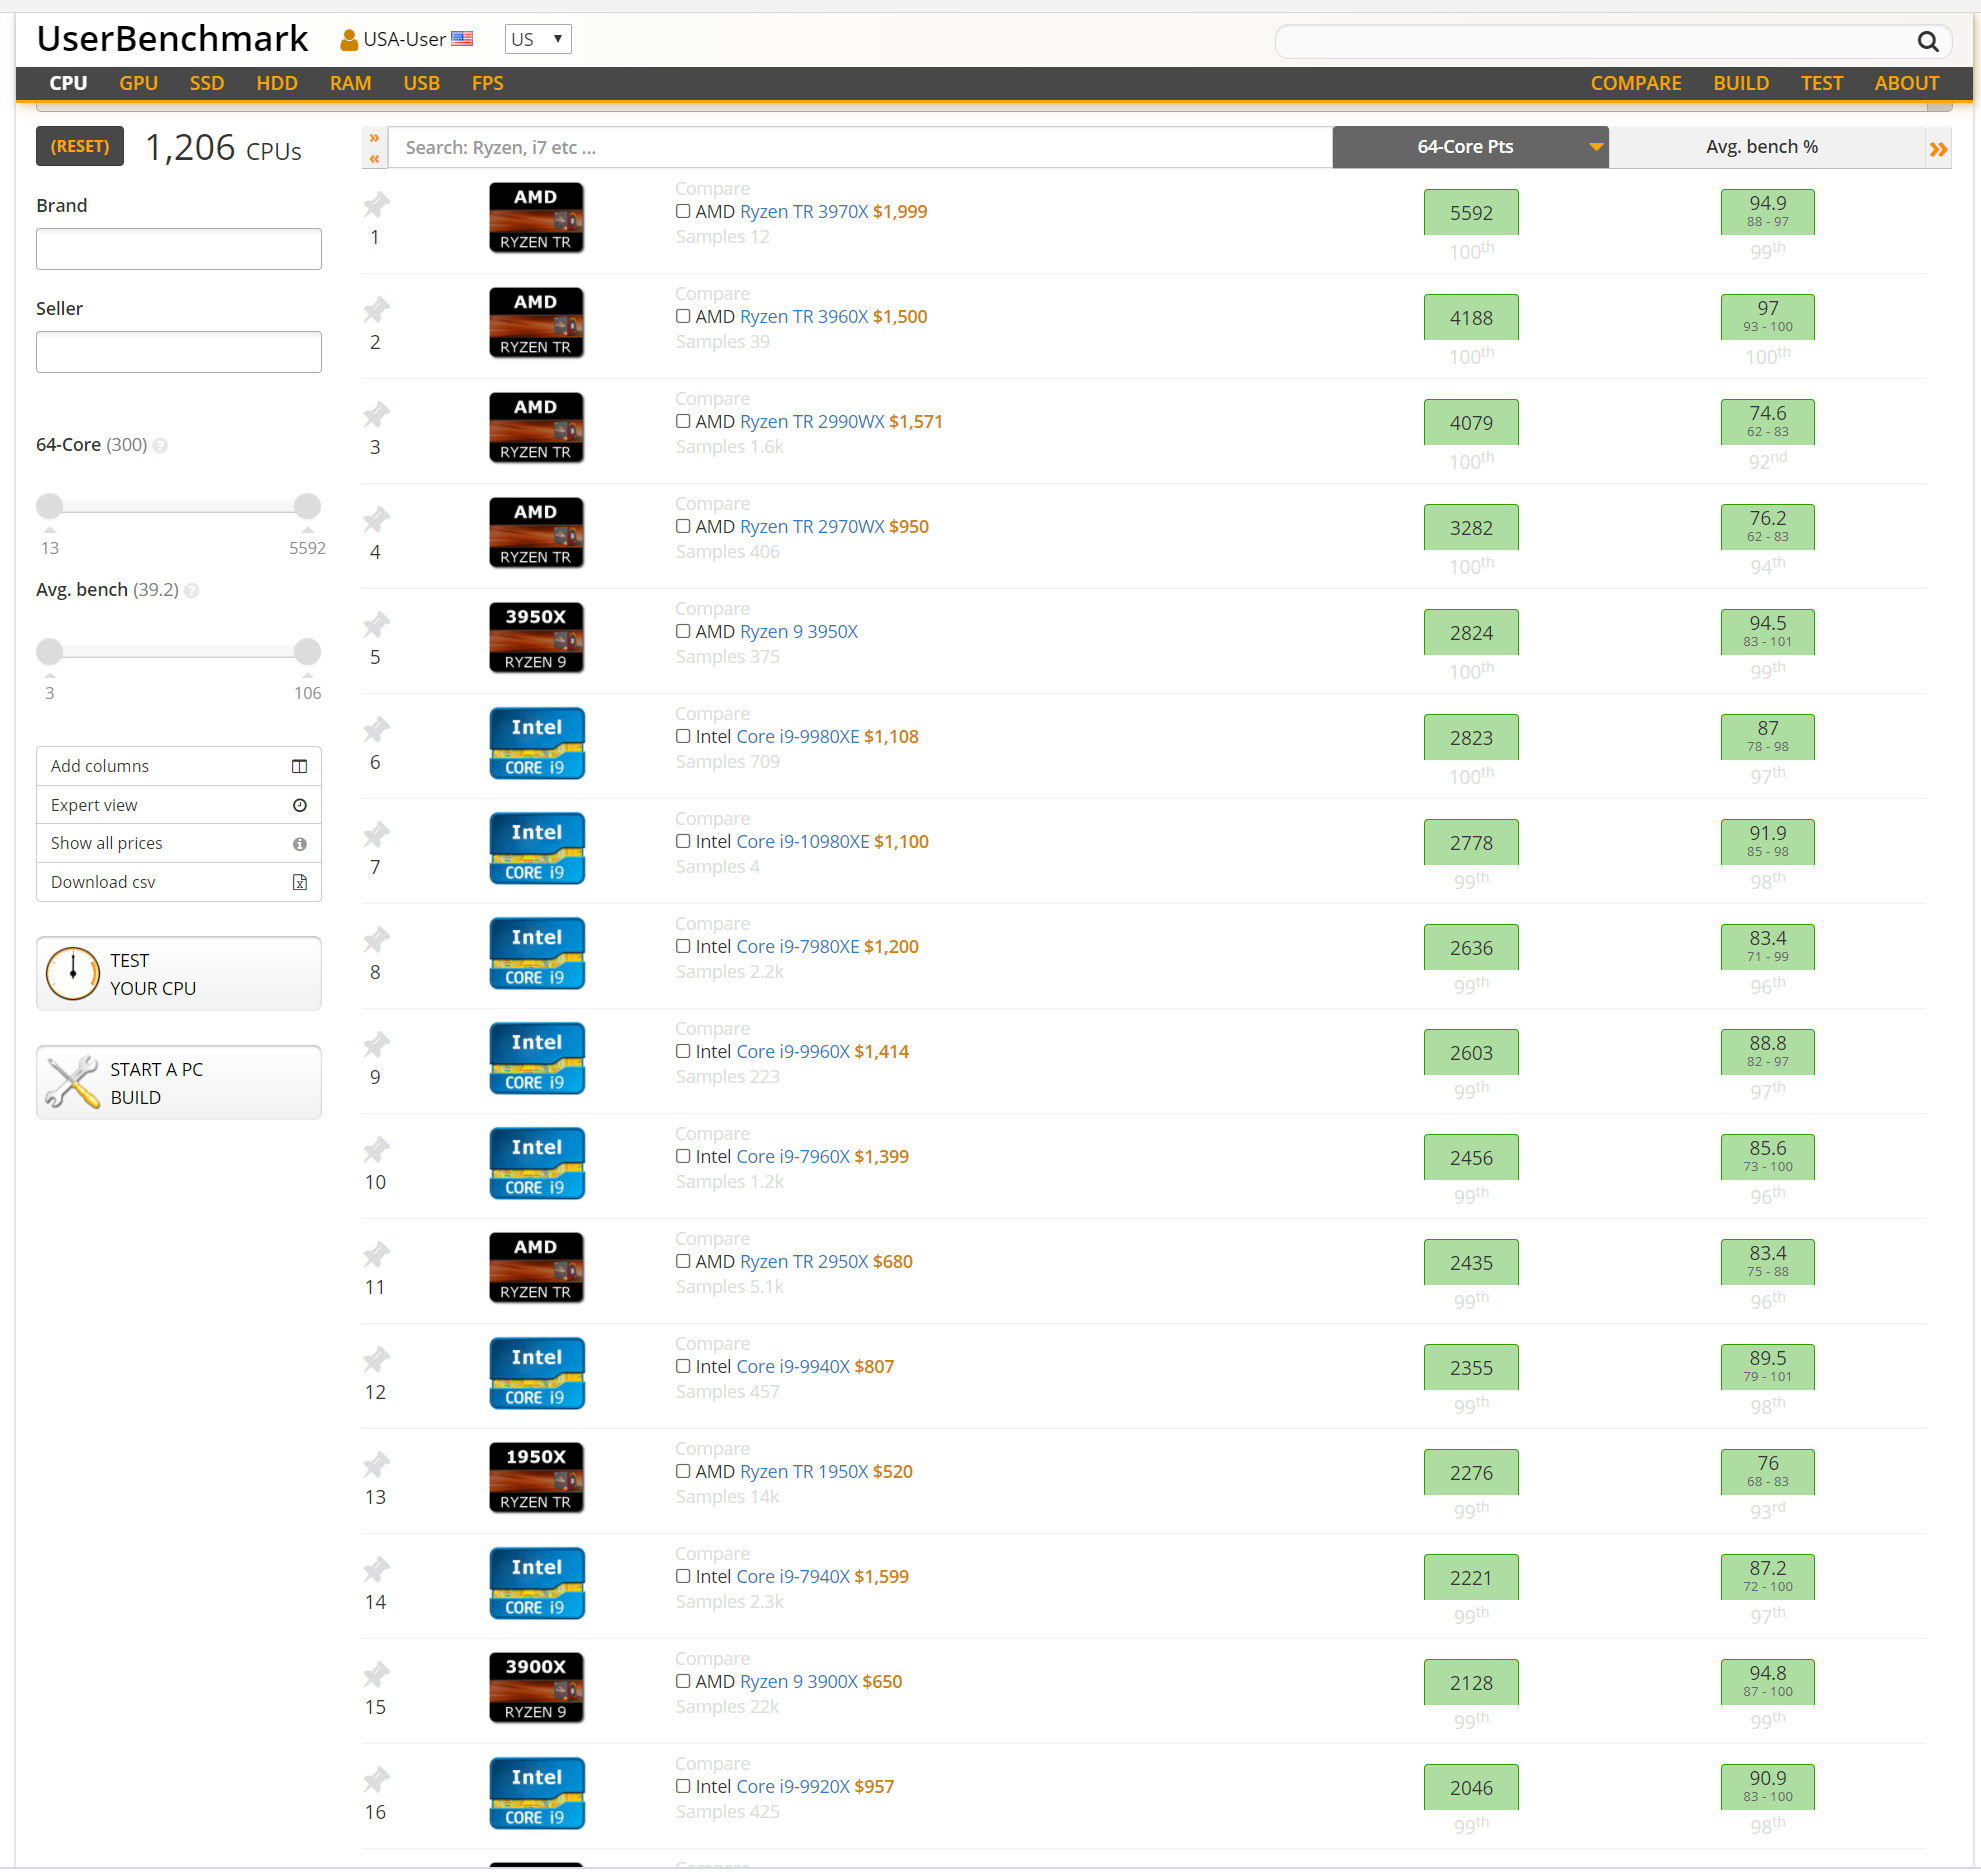Click the USA-User profile icon
The width and height of the screenshot is (1981, 1875).
tap(349, 40)
